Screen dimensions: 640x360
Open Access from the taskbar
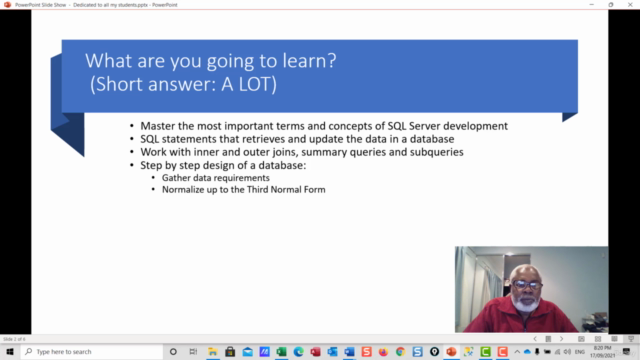pos(315,351)
